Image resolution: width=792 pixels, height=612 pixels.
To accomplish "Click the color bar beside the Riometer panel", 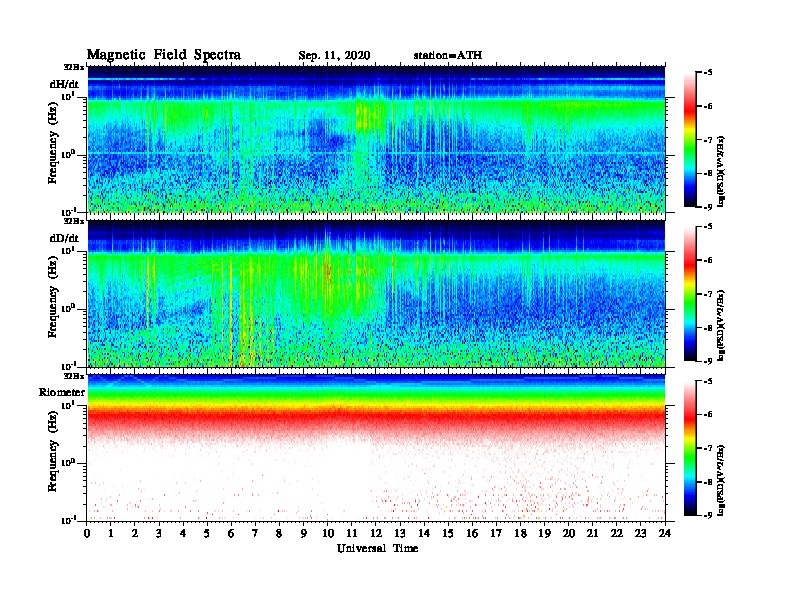I will [690, 448].
